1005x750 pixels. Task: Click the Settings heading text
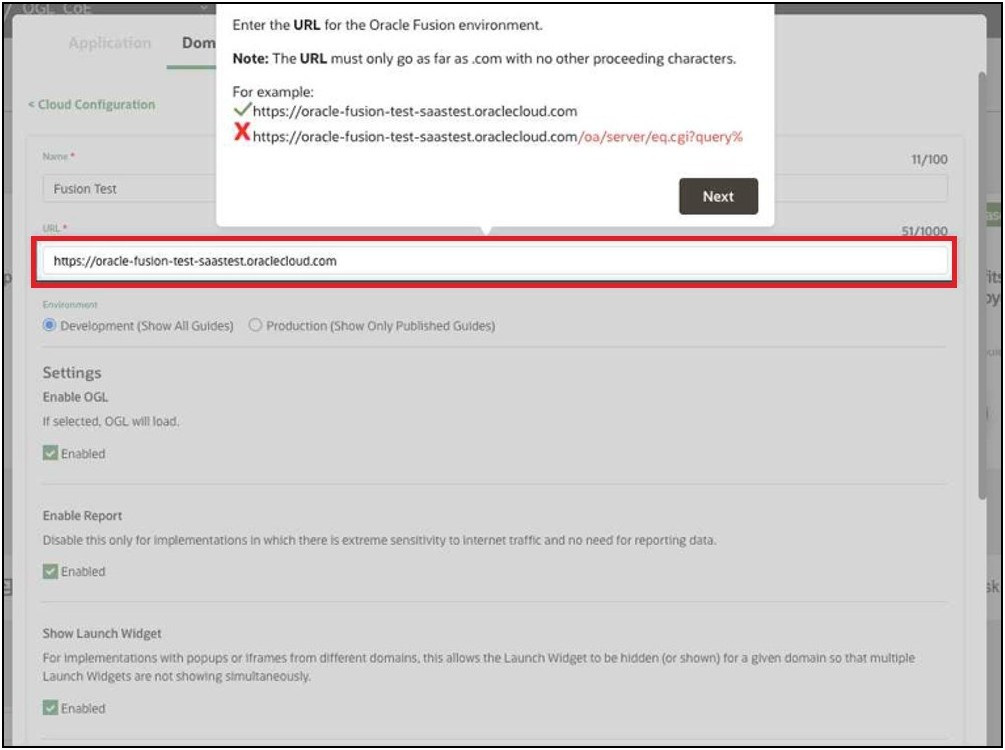pyautogui.click(x=72, y=372)
